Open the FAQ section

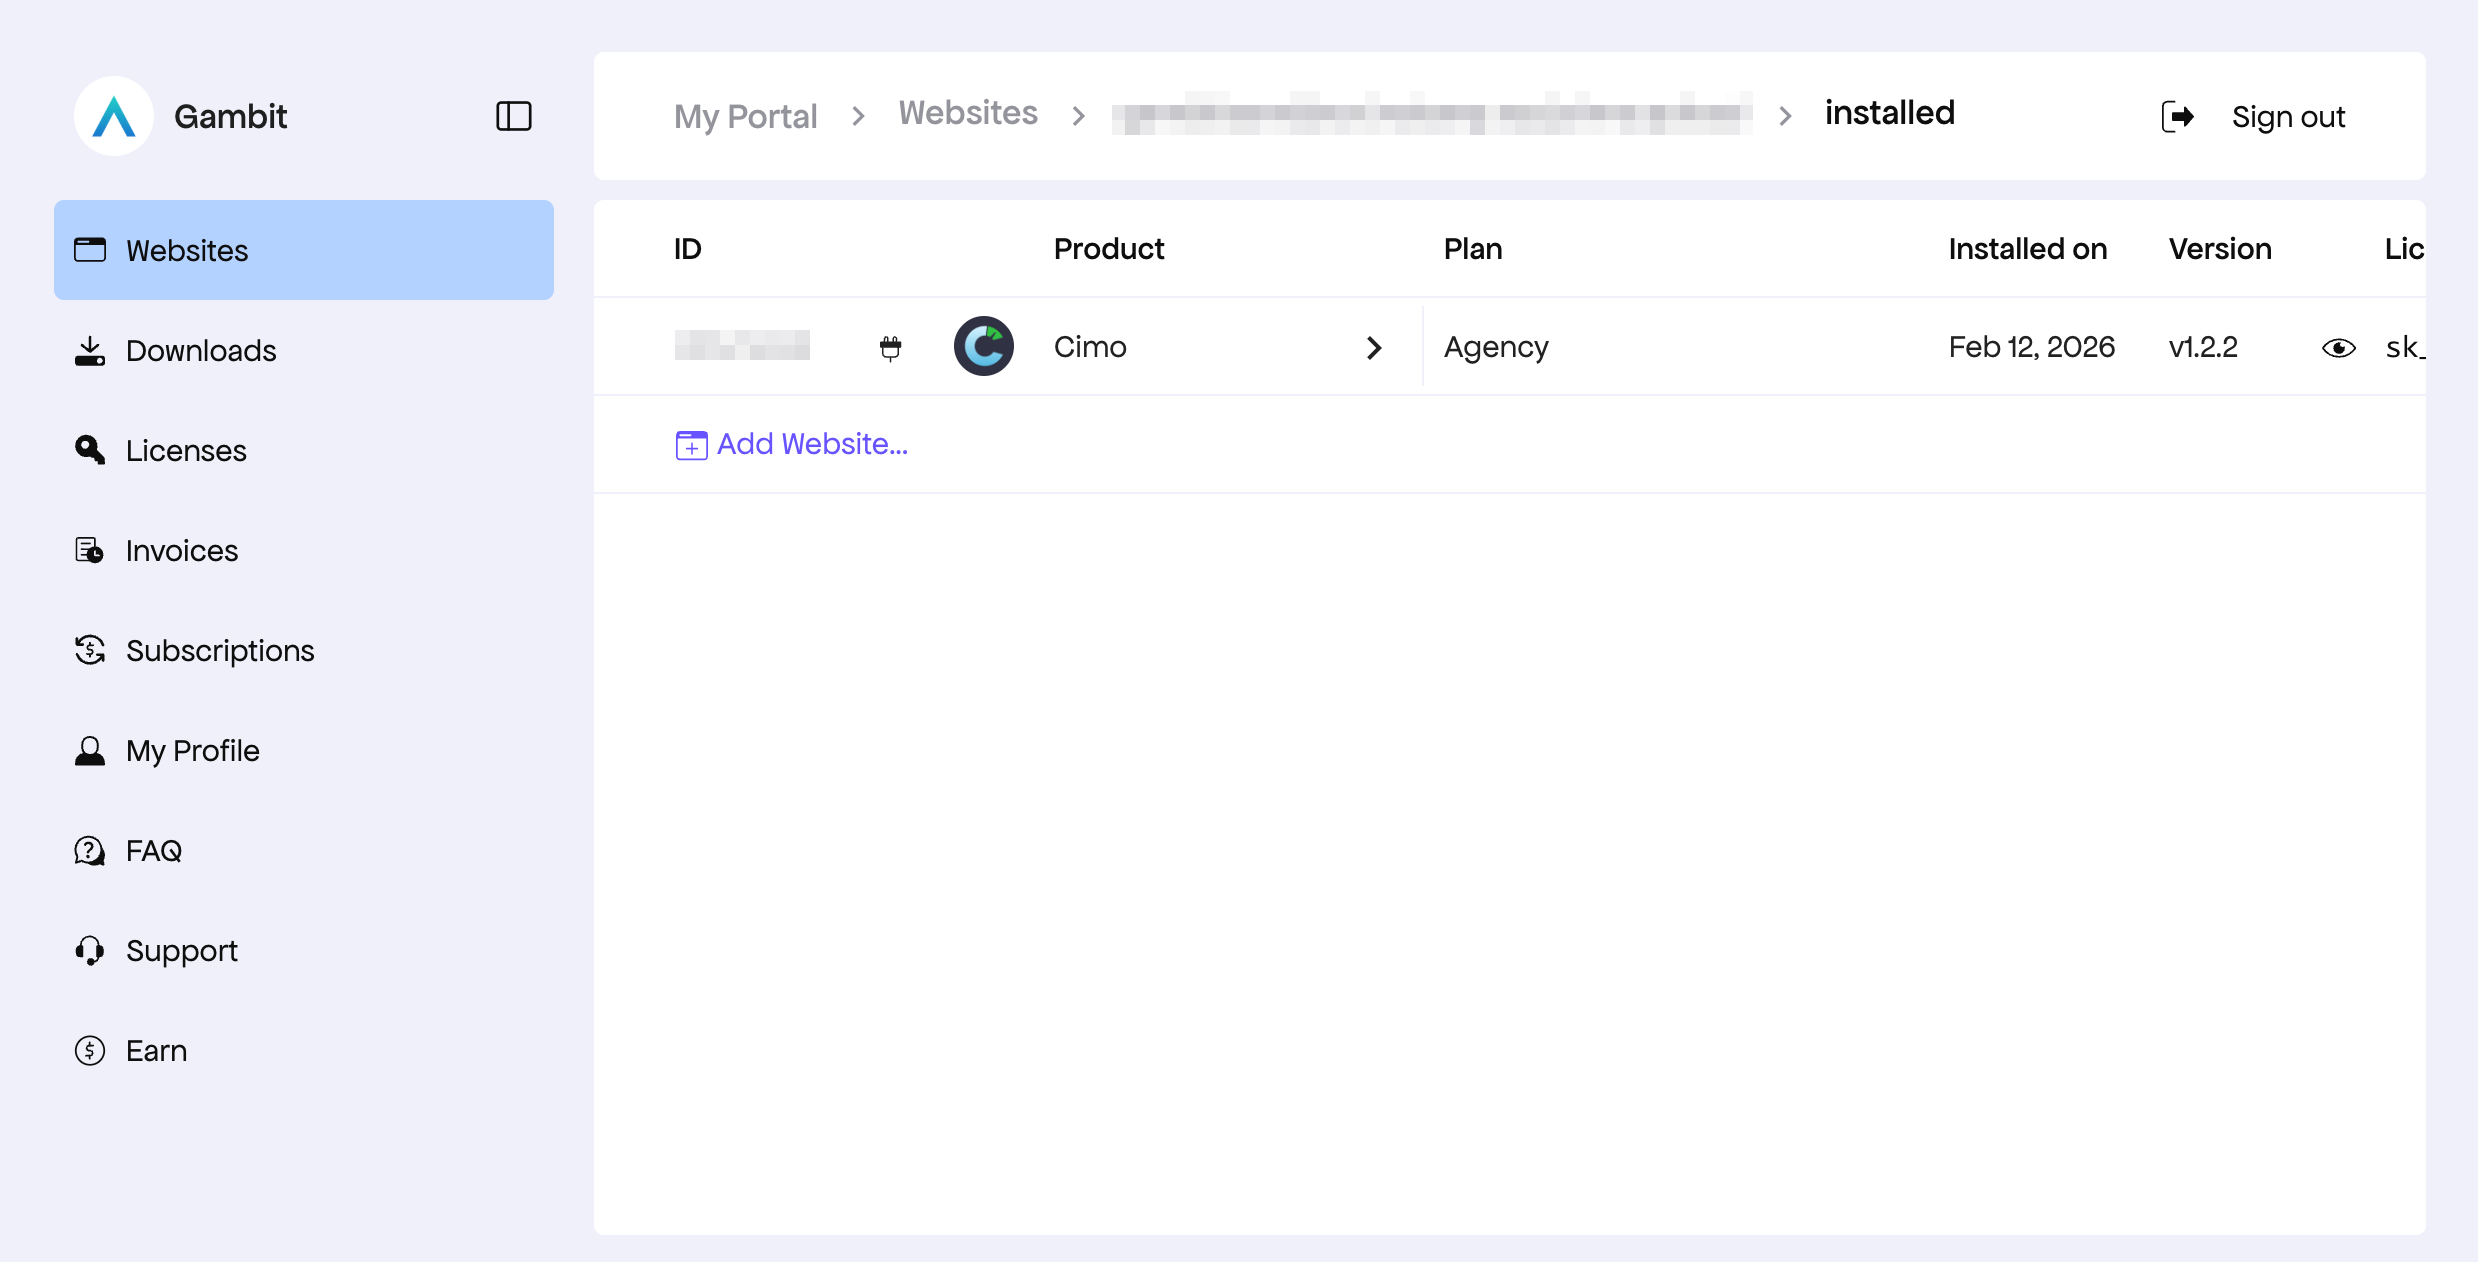pos(153,851)
